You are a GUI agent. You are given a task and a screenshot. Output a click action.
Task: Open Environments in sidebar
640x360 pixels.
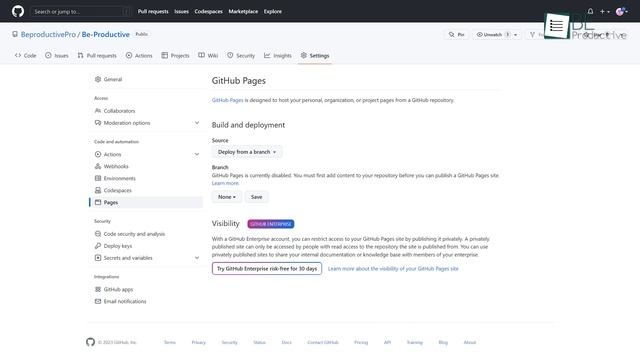146,178
